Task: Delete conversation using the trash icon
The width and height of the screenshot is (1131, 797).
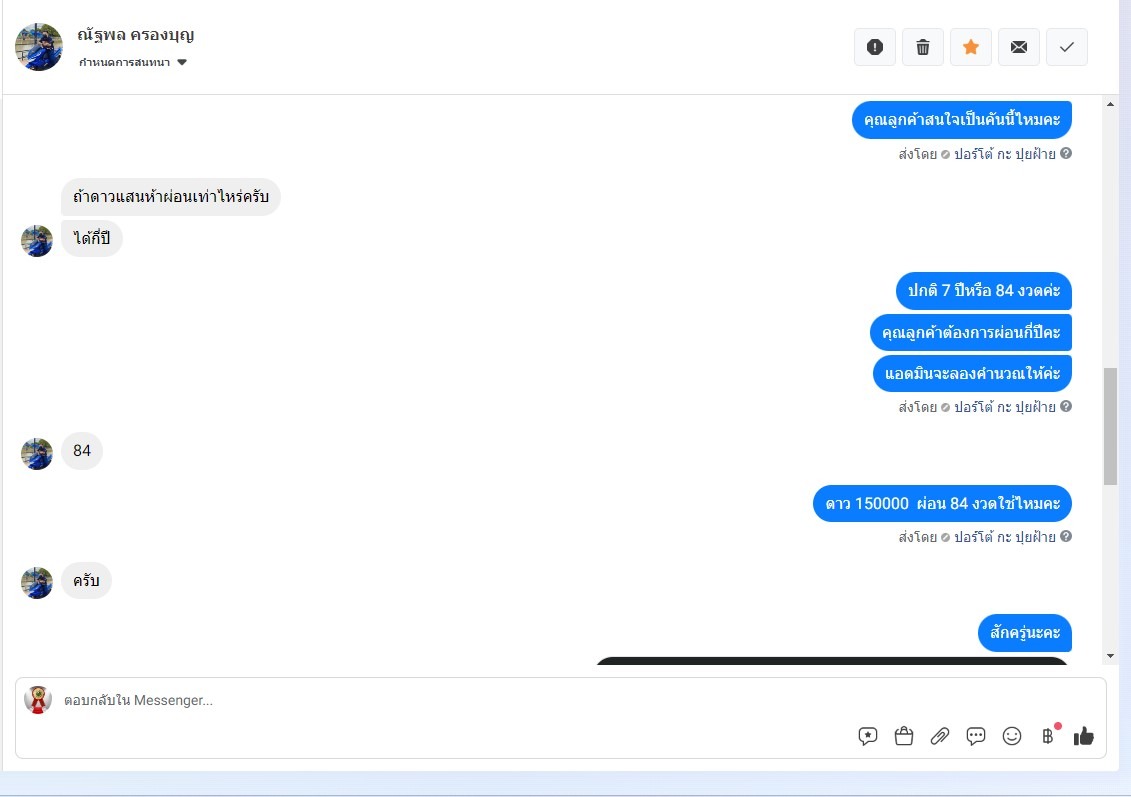Action: (923, 48)
